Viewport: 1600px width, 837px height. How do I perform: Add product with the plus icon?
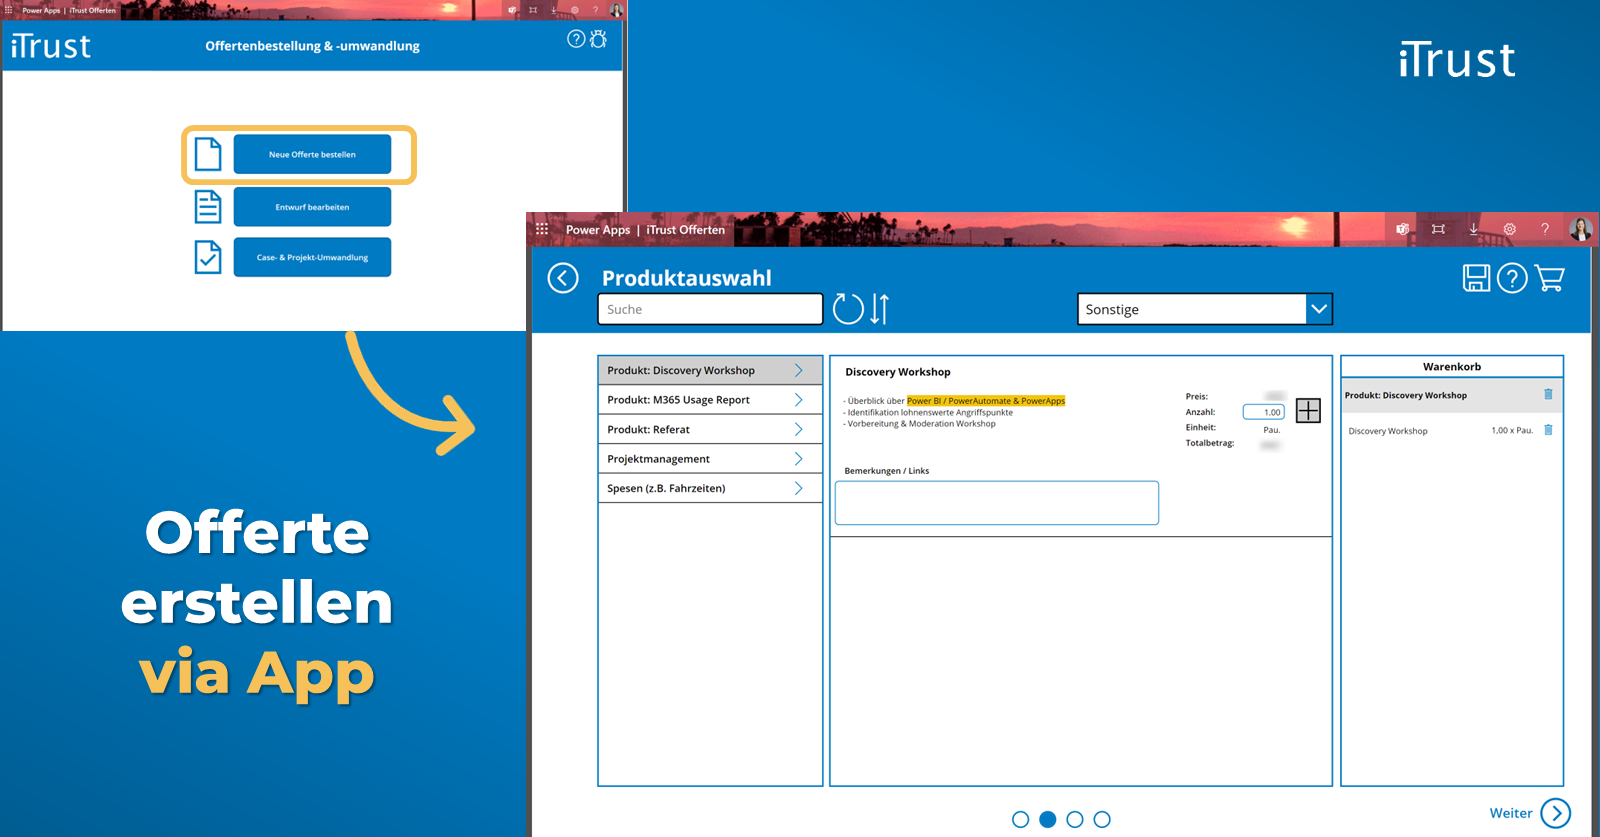(1308, 411)
